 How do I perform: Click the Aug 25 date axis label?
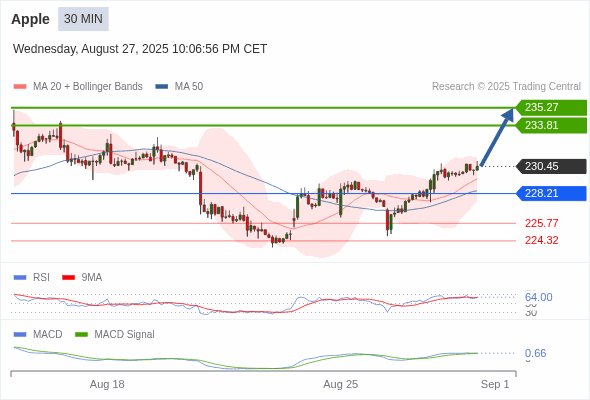[x=341, y=384]
